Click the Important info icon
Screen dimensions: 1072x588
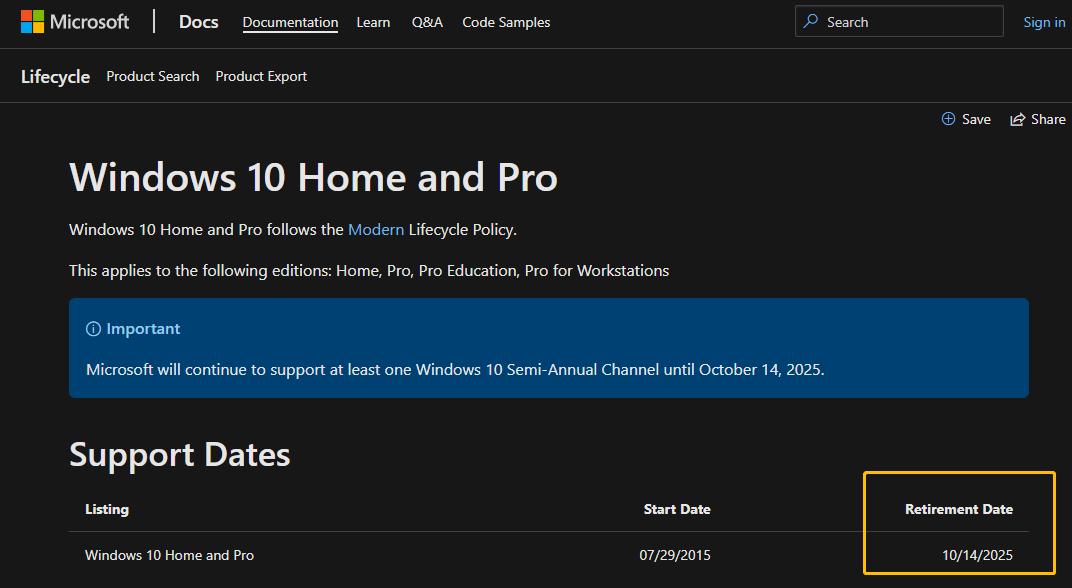[x=93, y=329]
